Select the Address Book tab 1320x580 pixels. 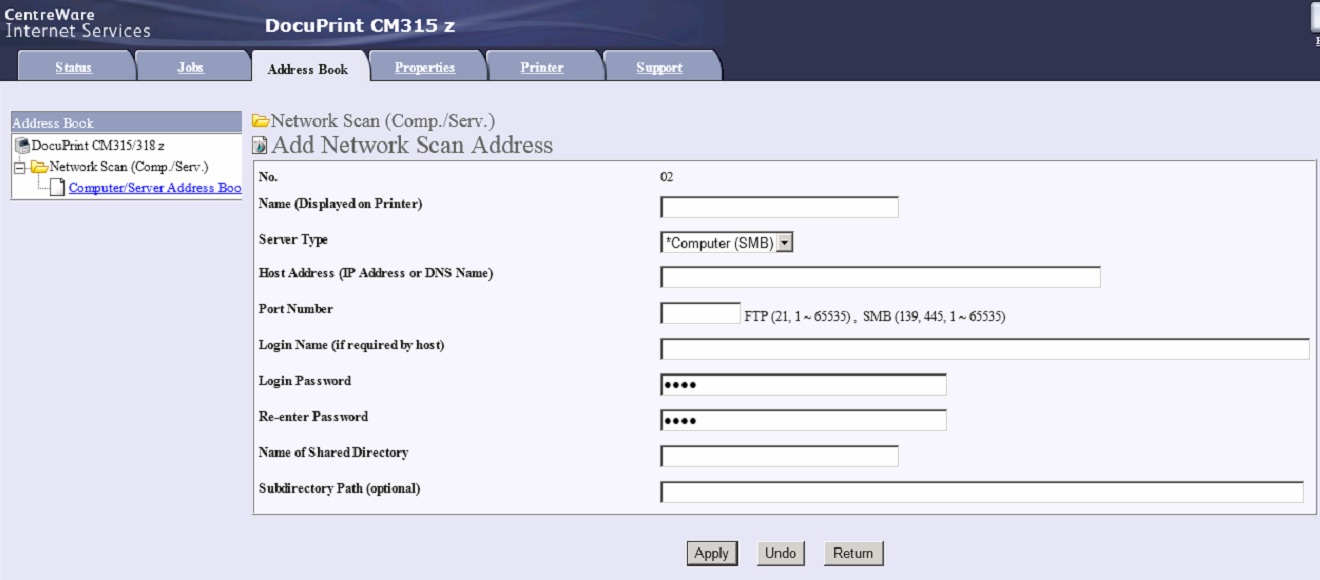pyautogui.click(x=308, y=68)
